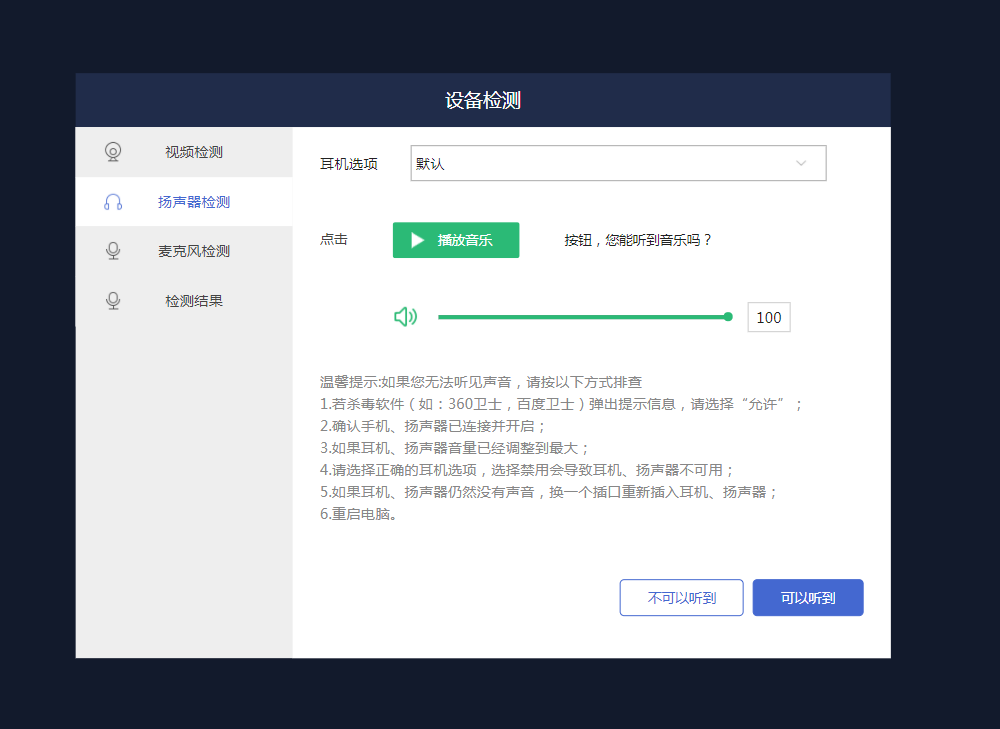Click the microphone icon beside 检测结果
Screen dimensions: 1000x729
coord(113,301)
